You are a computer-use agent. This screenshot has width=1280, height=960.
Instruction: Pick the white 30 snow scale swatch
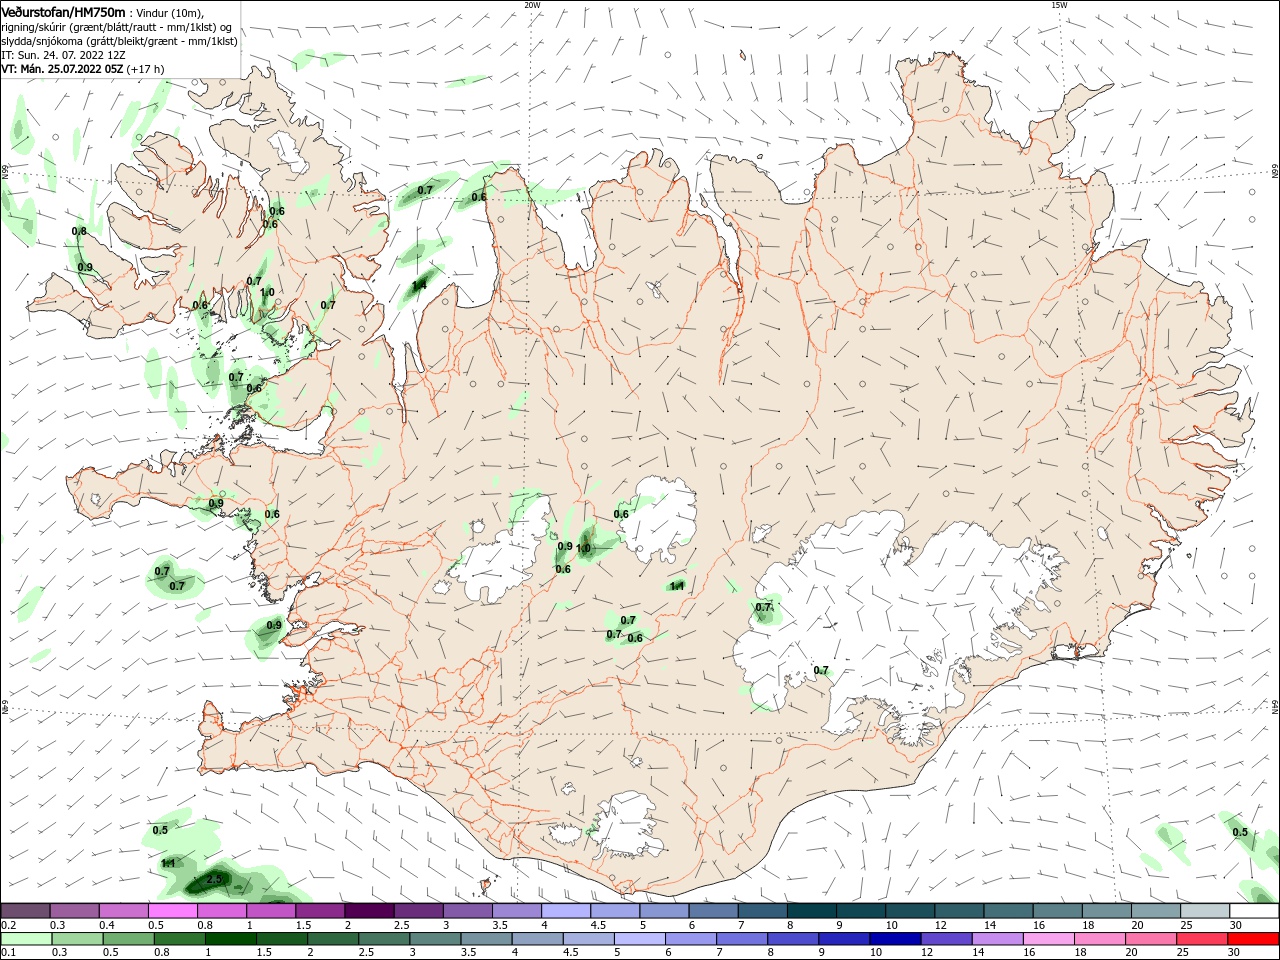click(x=1255, y=911)
